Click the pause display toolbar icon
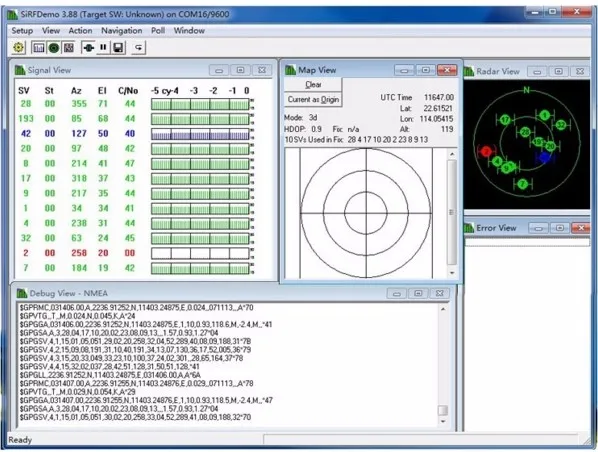598x452 pixels. pyautogui.click(x=103, y=48)
